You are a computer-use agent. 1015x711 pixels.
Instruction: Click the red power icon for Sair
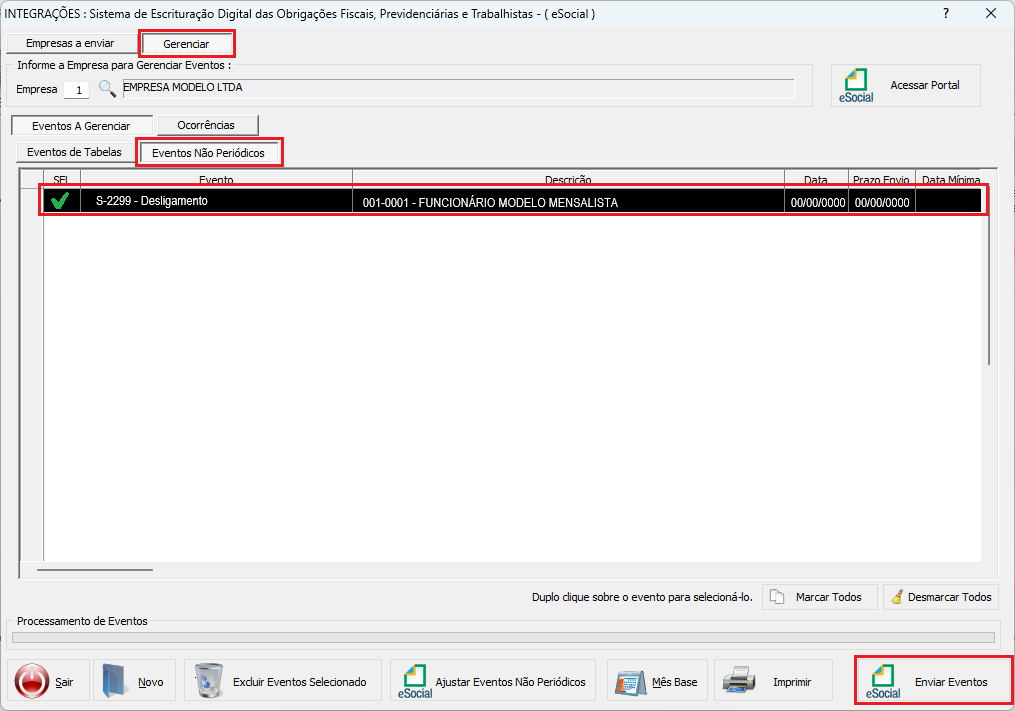pyautogui.click(x=32, y=682)
